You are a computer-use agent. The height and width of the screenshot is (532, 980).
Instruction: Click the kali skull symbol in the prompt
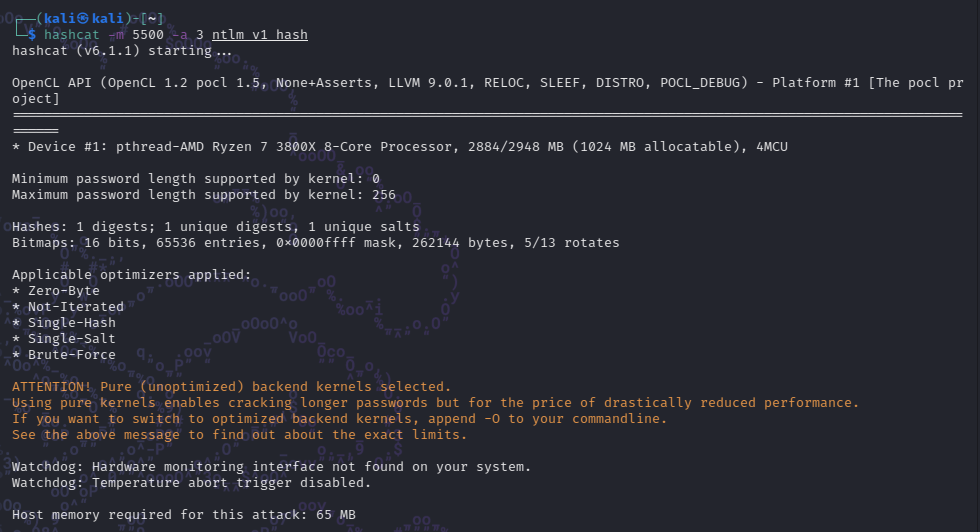(x=82, y=19)
